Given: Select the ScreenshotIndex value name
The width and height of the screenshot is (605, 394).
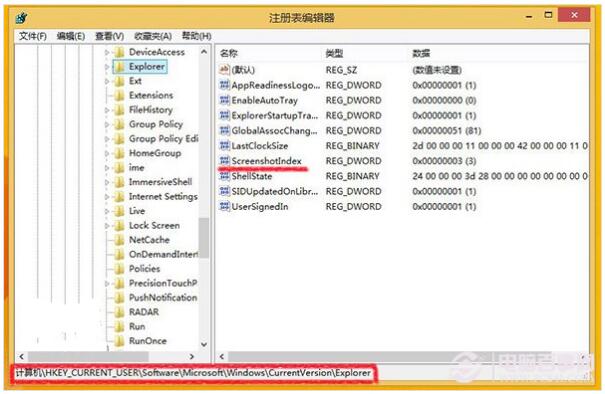Looking at the screenshot, I should click(266, 161).
